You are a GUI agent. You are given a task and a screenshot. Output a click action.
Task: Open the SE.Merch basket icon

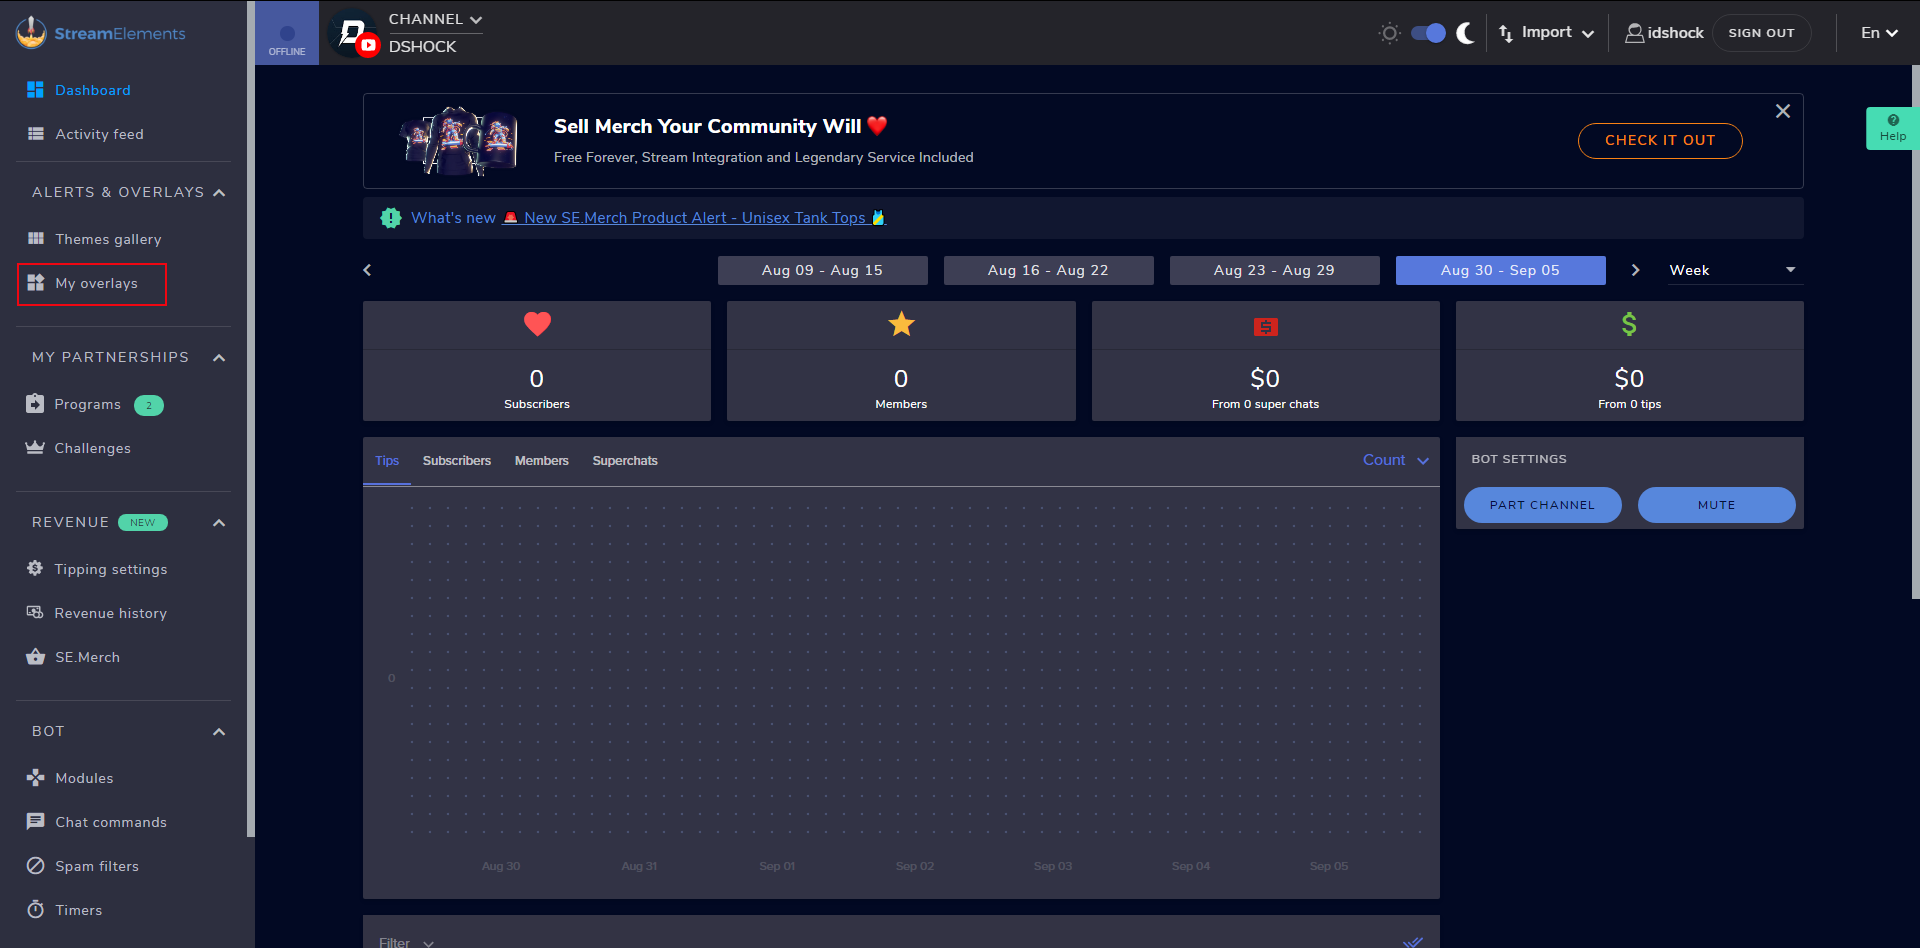[36, 657]
